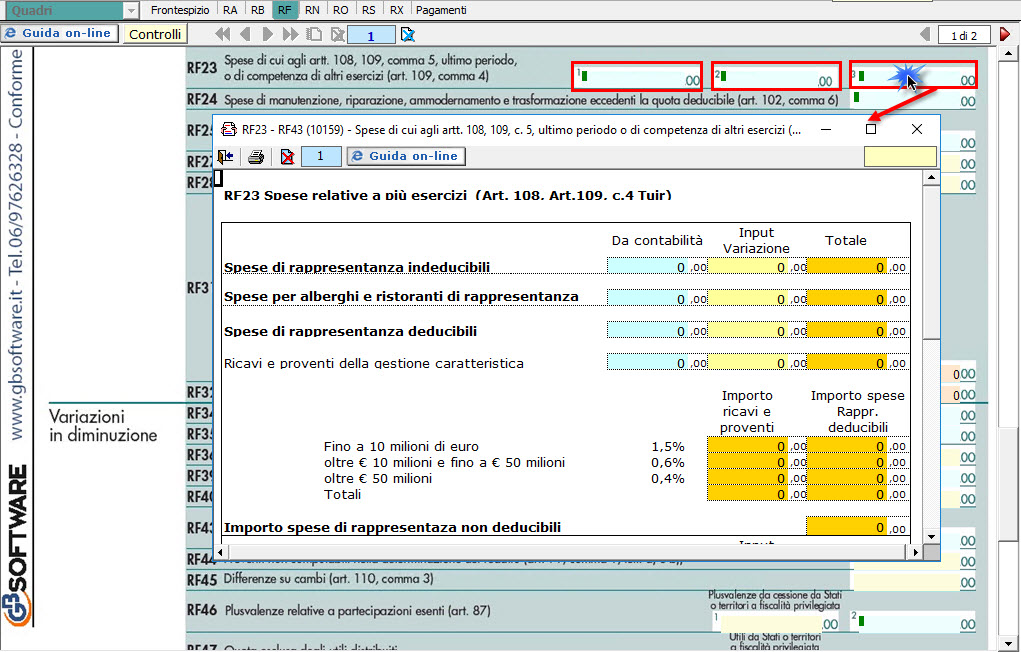The image size is (1021, 652).
Task: Click the RF45 Differenze su cambi amount field
Action: point(914,581)
